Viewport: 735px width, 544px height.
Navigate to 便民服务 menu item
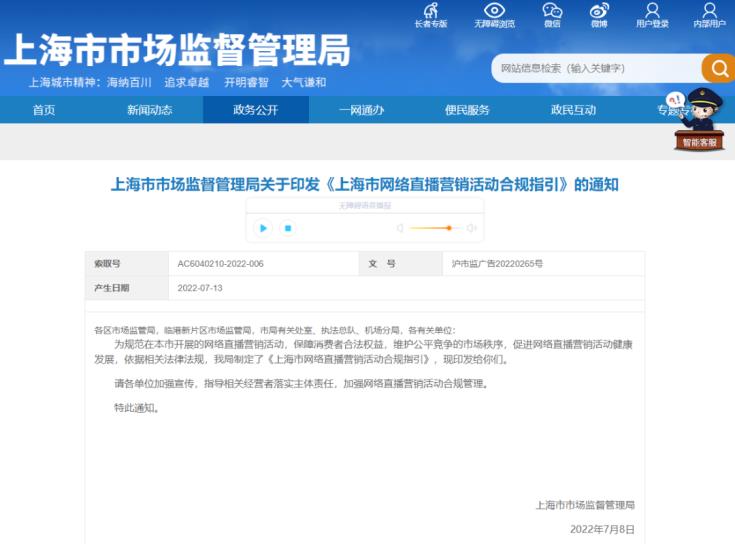467,110
